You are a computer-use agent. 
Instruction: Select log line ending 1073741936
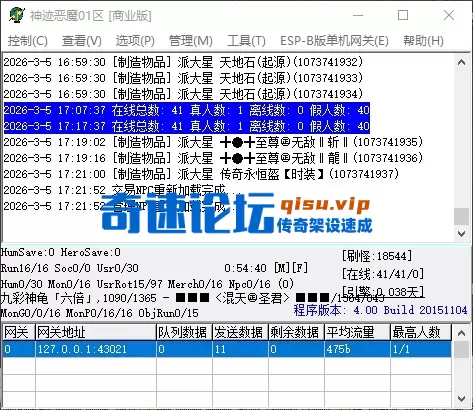pos(213,158)
